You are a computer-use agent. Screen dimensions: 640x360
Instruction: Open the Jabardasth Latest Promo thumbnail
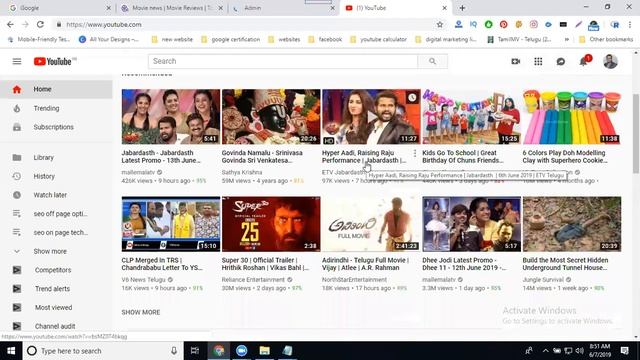click(171, 117)
